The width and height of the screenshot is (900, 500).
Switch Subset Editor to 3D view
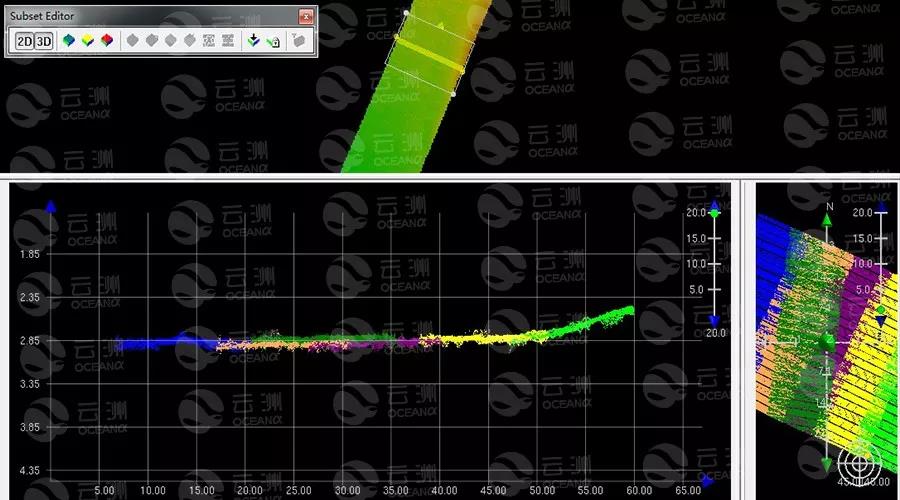coord(44,41)
